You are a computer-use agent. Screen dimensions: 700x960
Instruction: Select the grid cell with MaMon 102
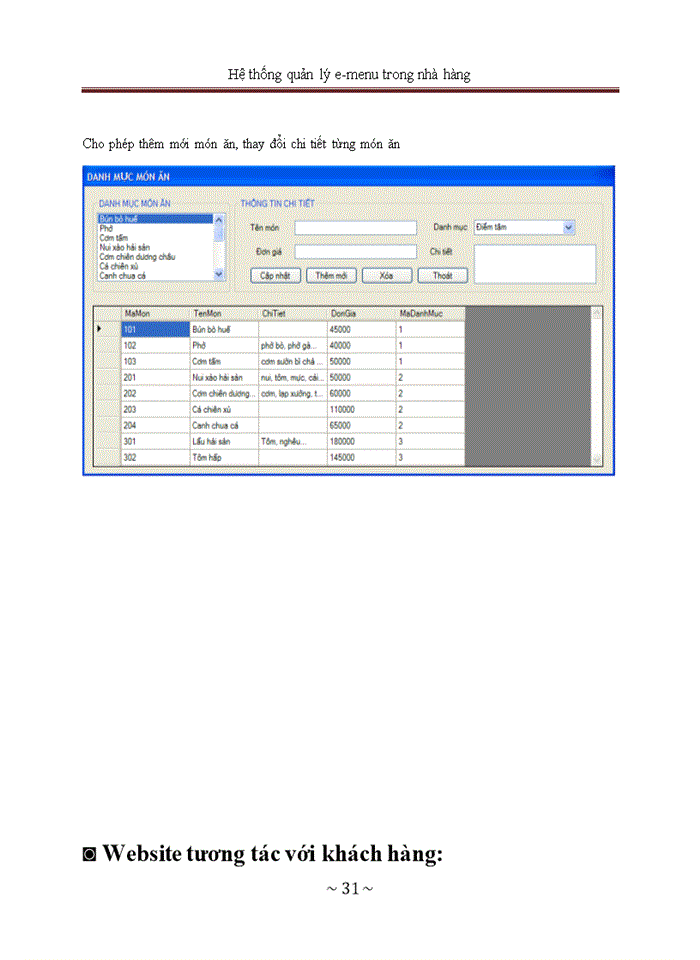[x=156, y=345]
